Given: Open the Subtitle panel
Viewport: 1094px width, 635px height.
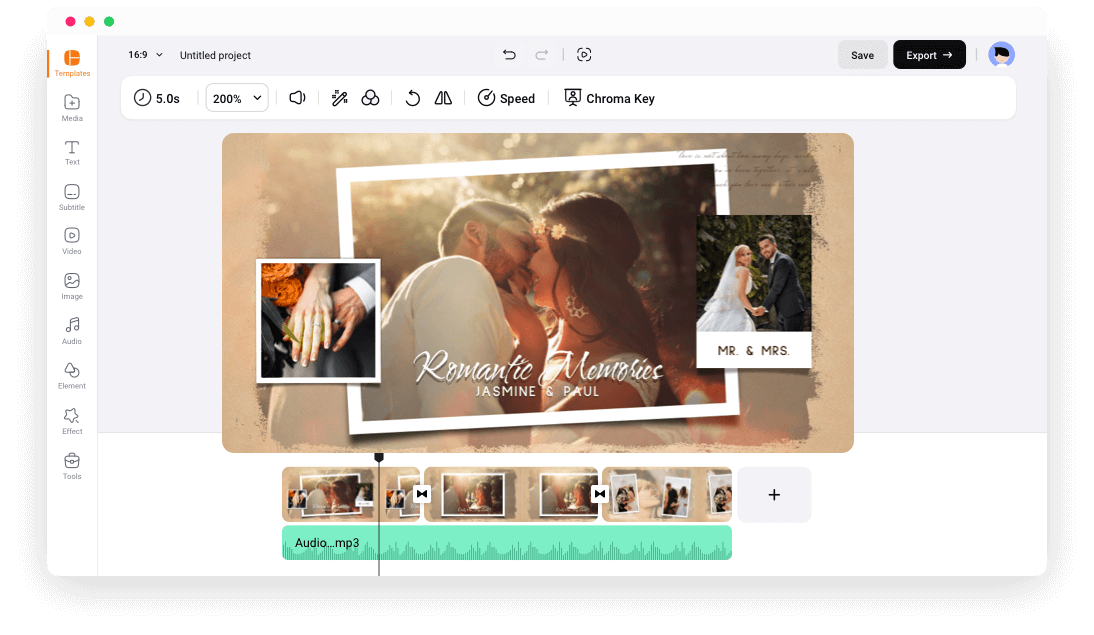Looking at the screenshot, I should click(71, 196).
